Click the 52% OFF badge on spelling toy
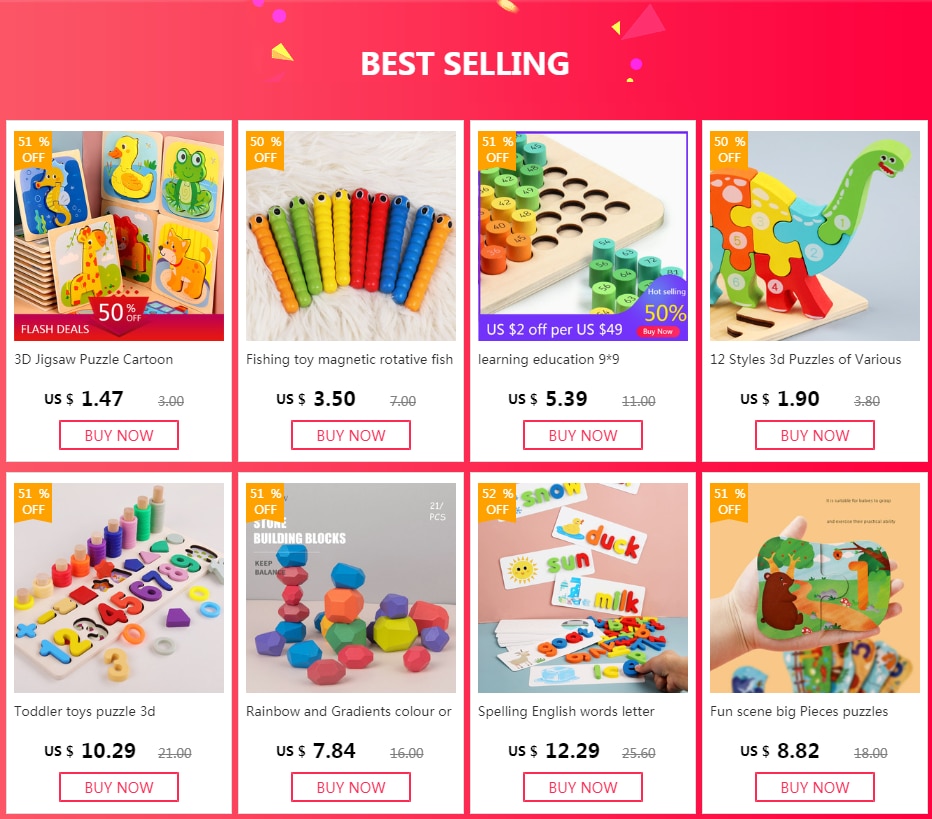 click(x=497, y=502)
